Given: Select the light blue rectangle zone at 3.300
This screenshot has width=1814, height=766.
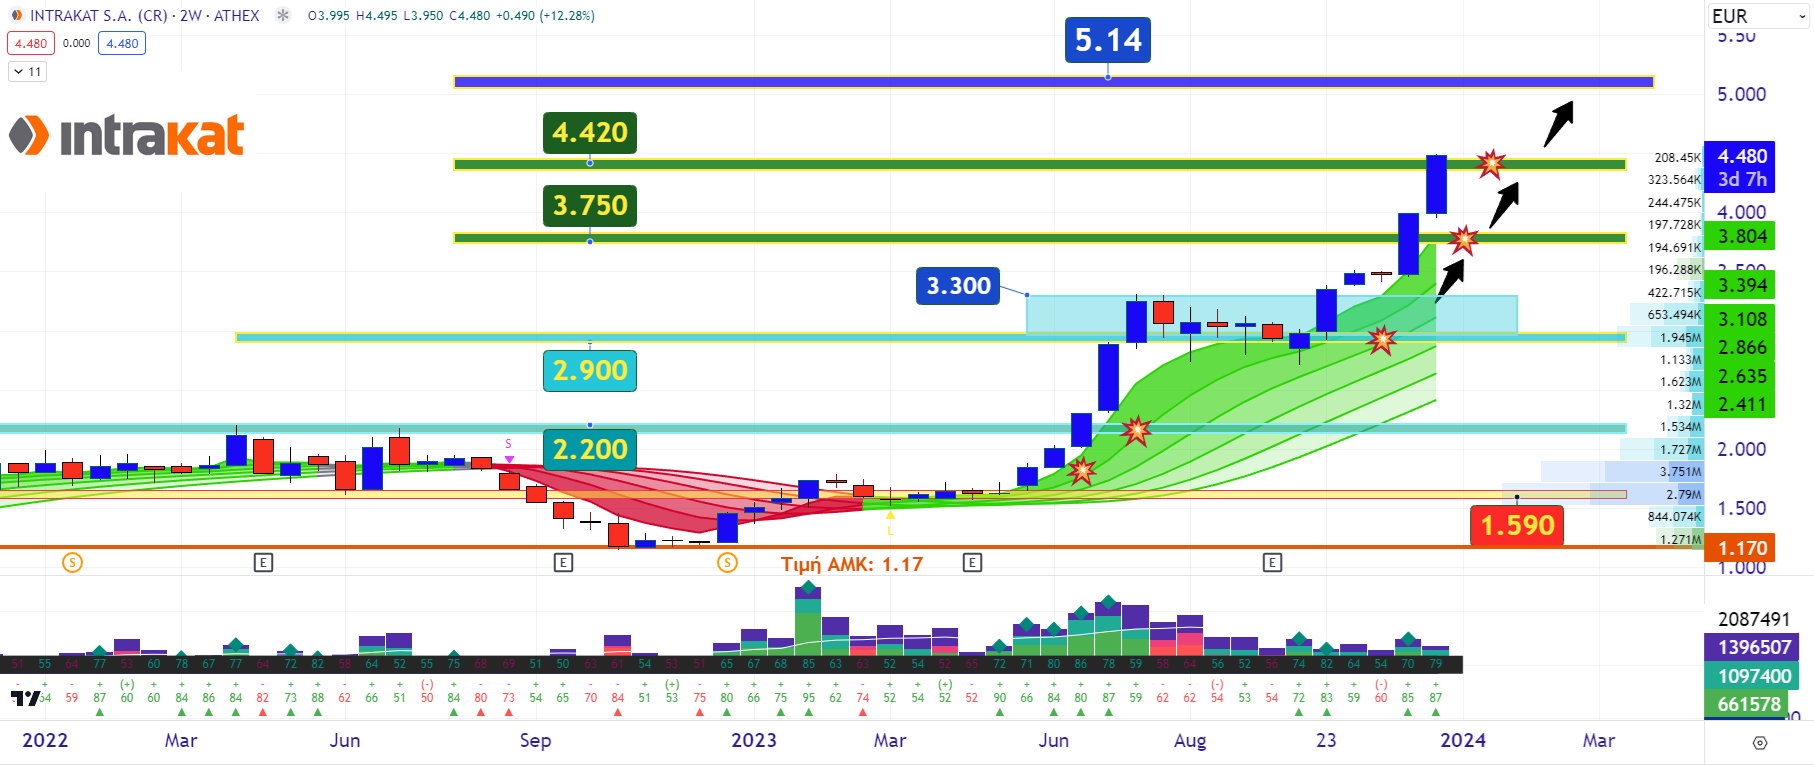Looking at the screenshot, I should [x=1271, y=314].
